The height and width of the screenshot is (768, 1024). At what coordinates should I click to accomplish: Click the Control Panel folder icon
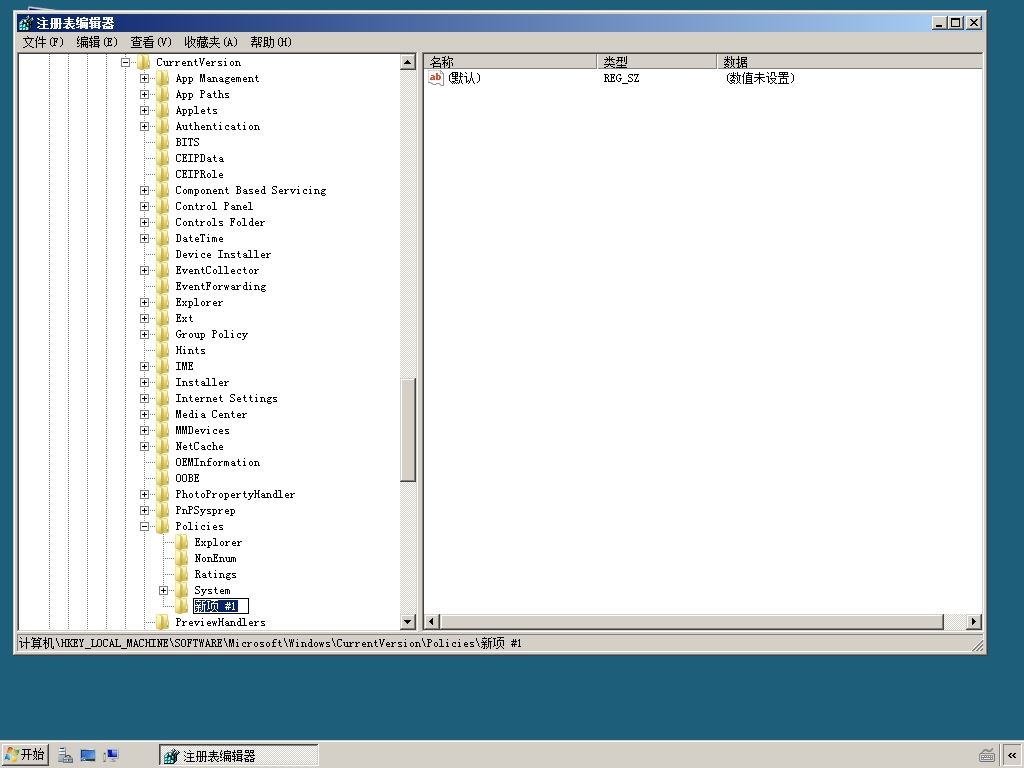[x=163, y=206]
